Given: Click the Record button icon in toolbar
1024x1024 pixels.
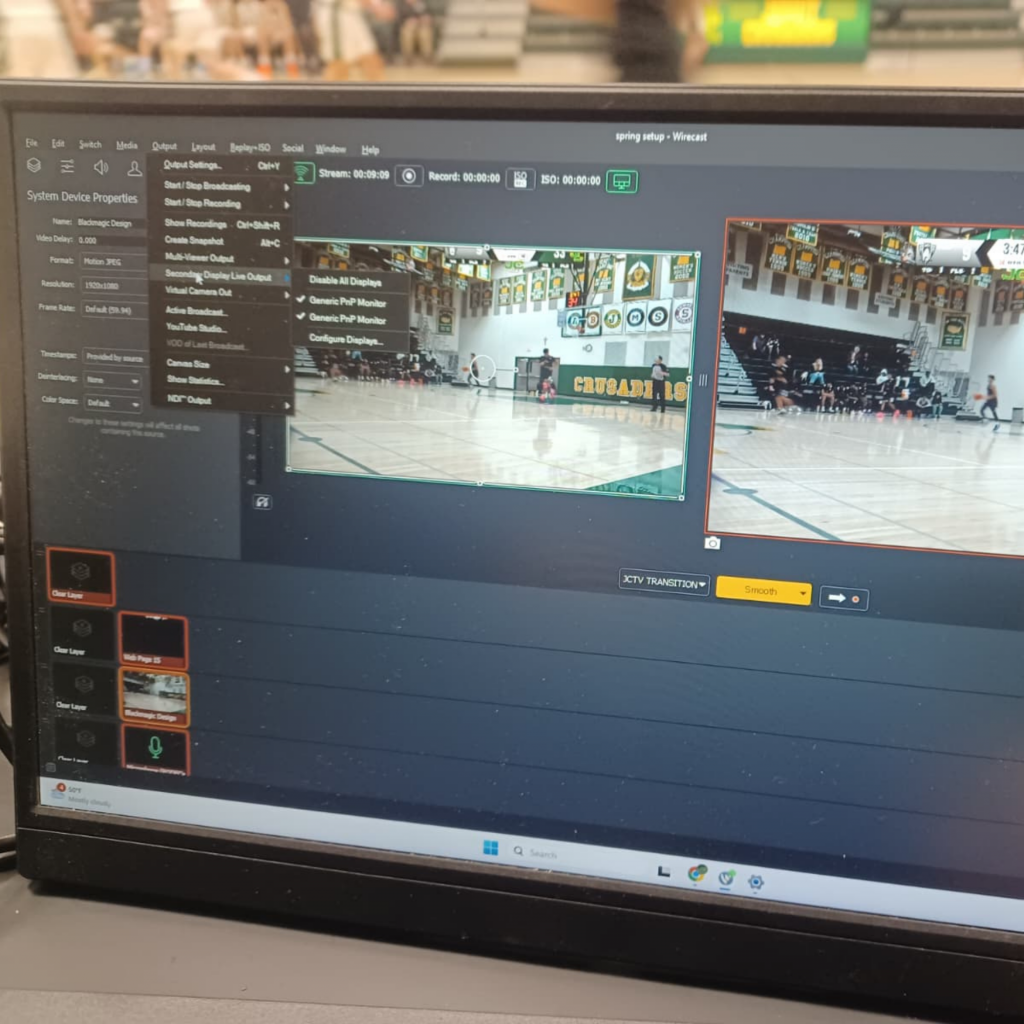Looking at the screenshot, I should tap(408, 176).
